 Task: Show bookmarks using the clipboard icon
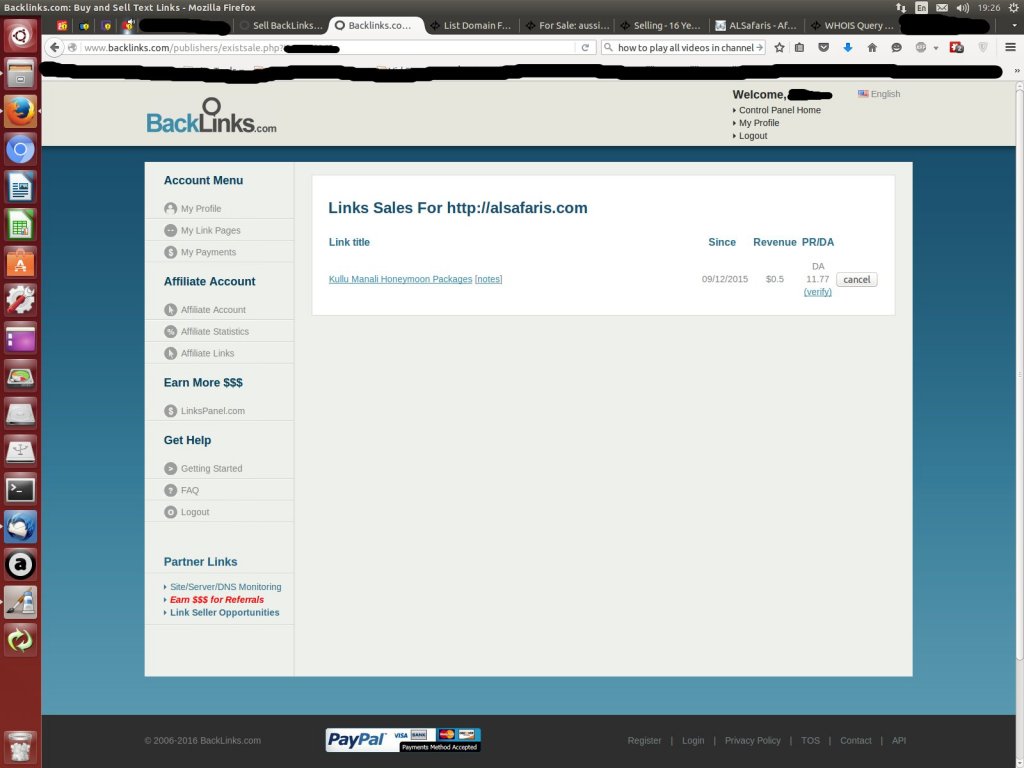799,48
